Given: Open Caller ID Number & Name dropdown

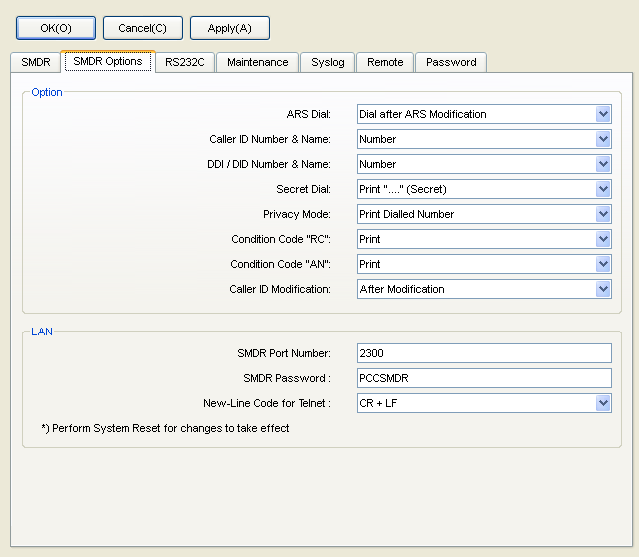Looking at the screenshot, I should (602, 139).
